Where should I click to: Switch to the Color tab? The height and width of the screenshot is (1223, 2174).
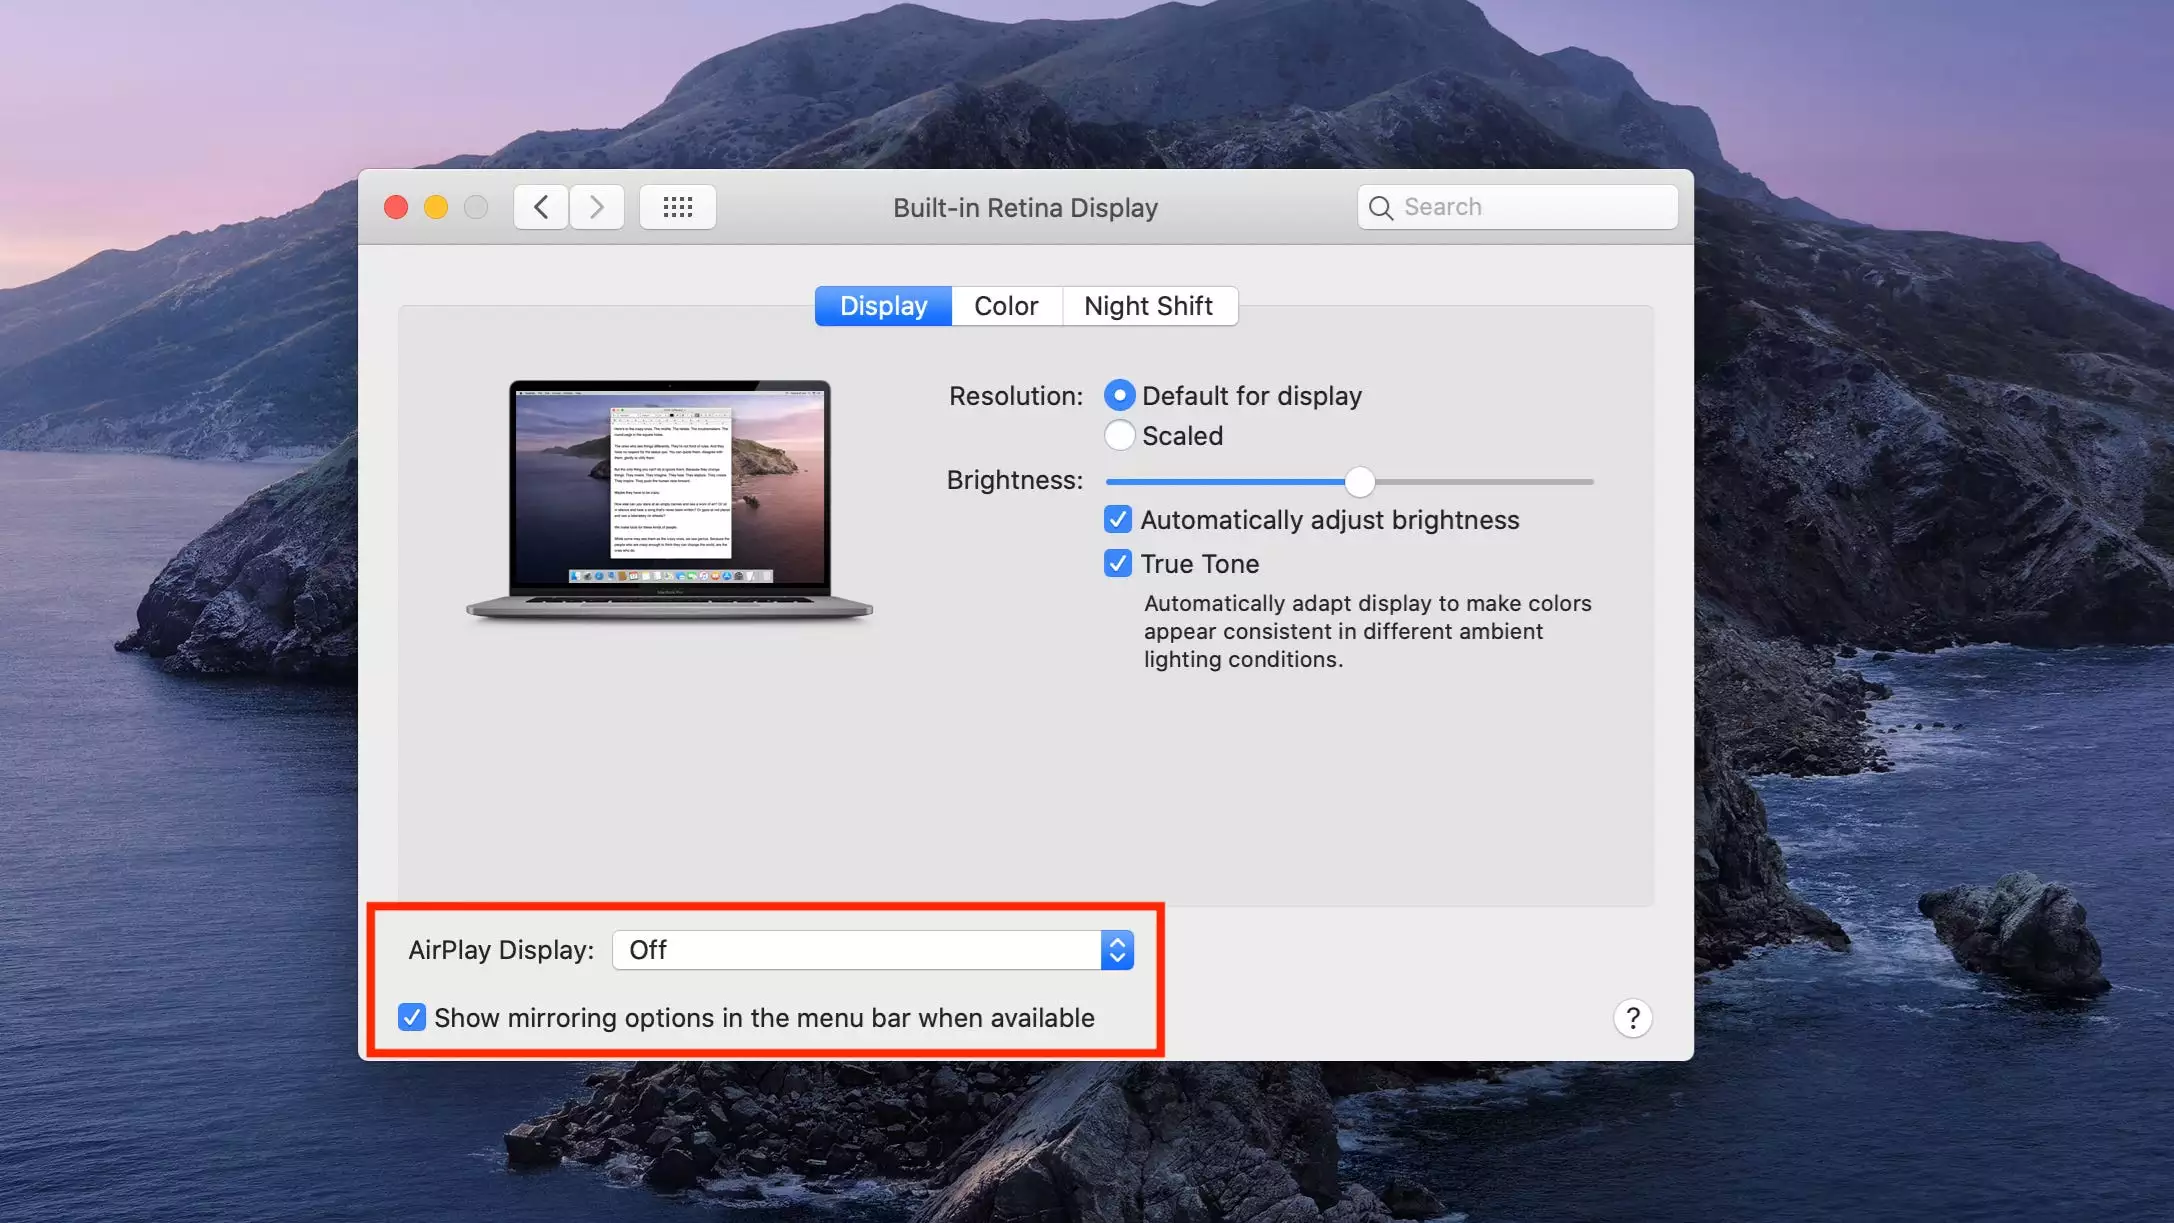point(1006,306)
